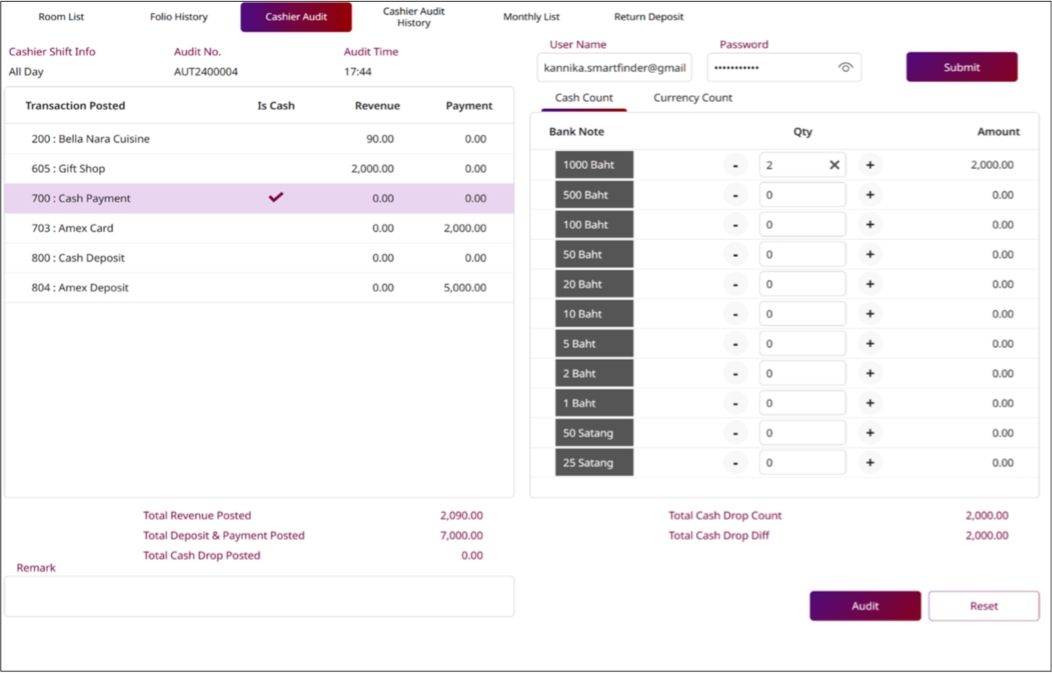Select the 804 : Amex Deposit row

pyautogui.click(x=259, y=288)
